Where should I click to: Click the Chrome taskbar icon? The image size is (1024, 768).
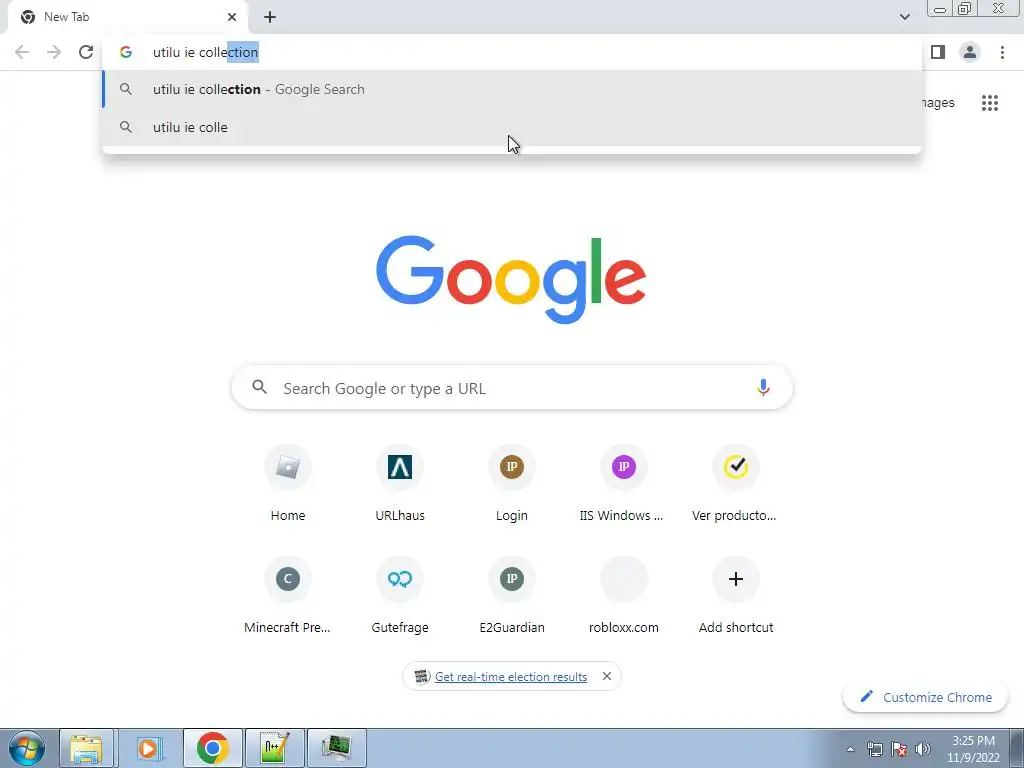[x=212, y=748]
